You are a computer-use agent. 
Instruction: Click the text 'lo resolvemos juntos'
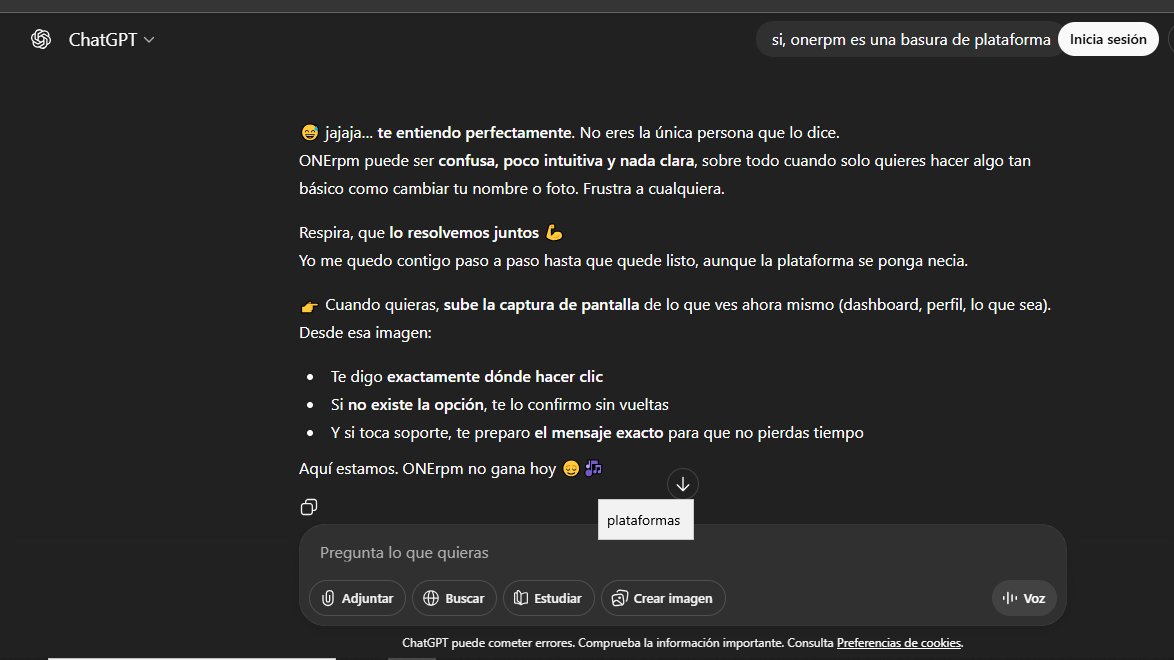click(463, 233)
